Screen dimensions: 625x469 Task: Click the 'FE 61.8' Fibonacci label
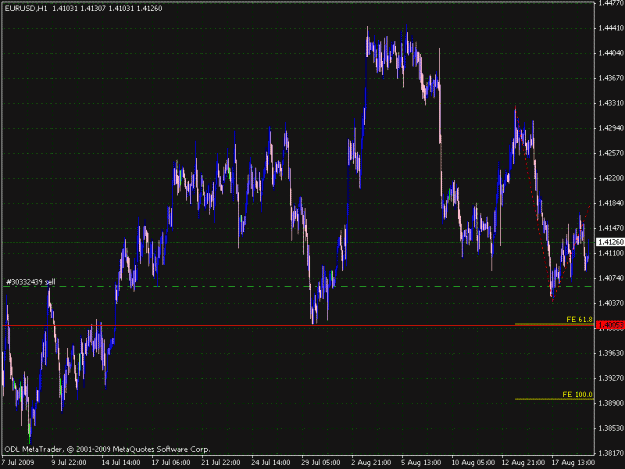point(579,320)
